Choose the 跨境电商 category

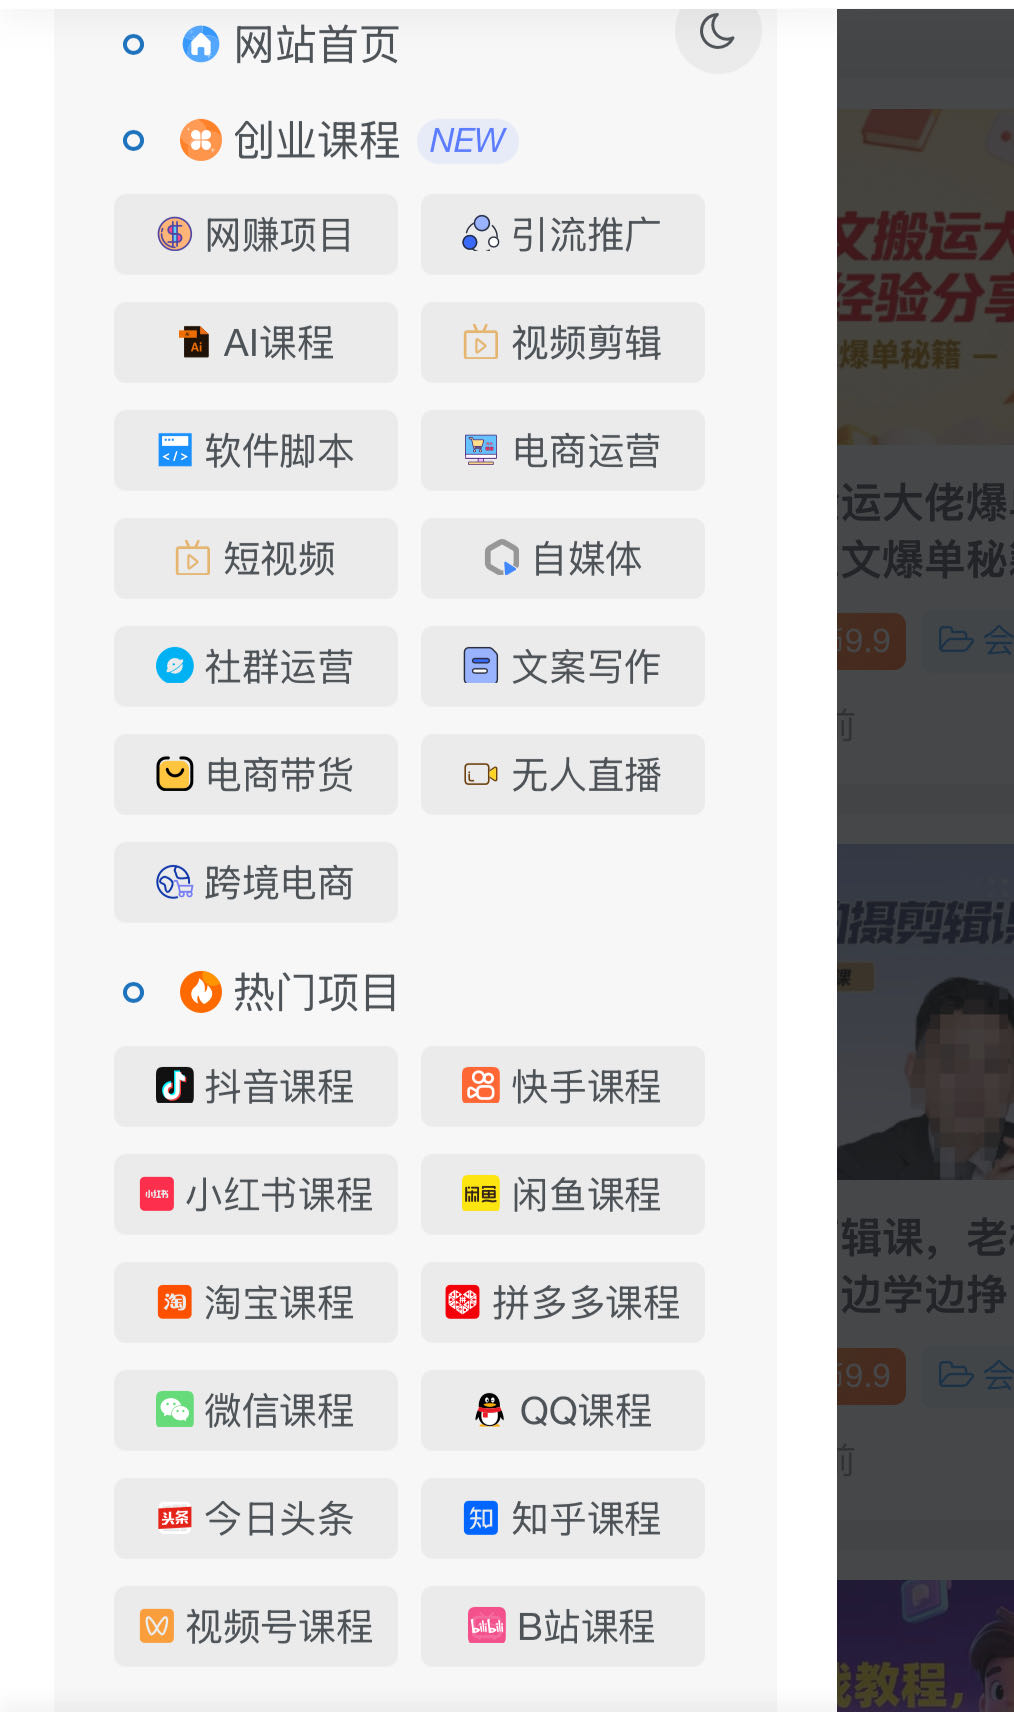coord(256,882)
